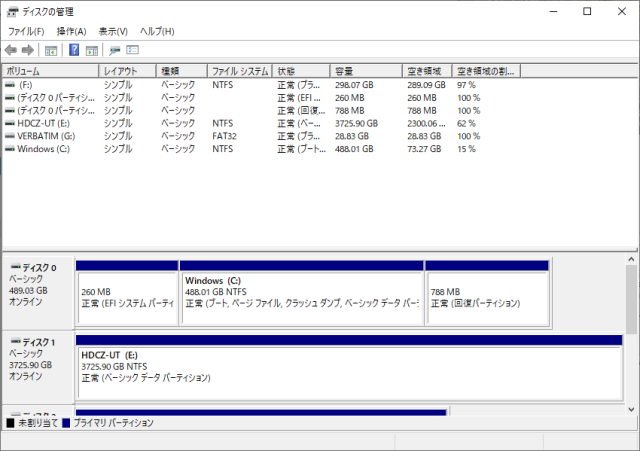This screenshot has width=640, height=451.
Task: Select the (F:) volume name
Action: pos(25,85)
